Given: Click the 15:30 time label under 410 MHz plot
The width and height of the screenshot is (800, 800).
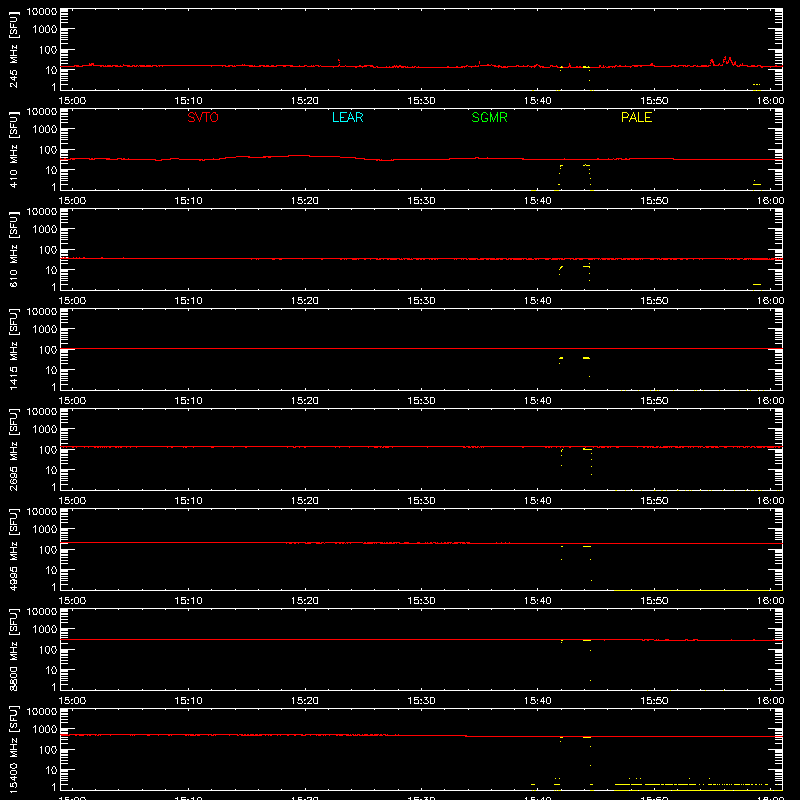Looking at the screenshot, I should 421,201.
